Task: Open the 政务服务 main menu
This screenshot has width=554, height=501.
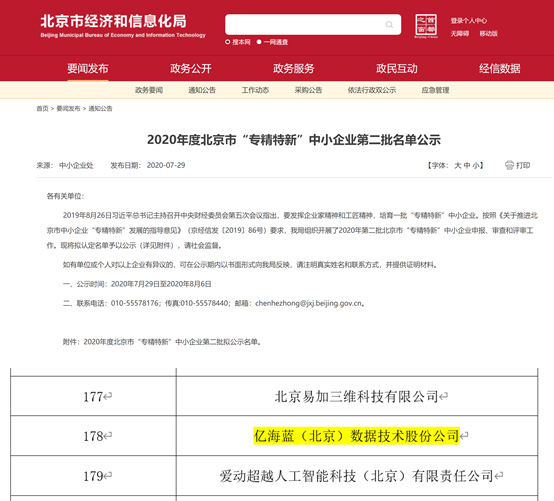Action: pos(293,68)
